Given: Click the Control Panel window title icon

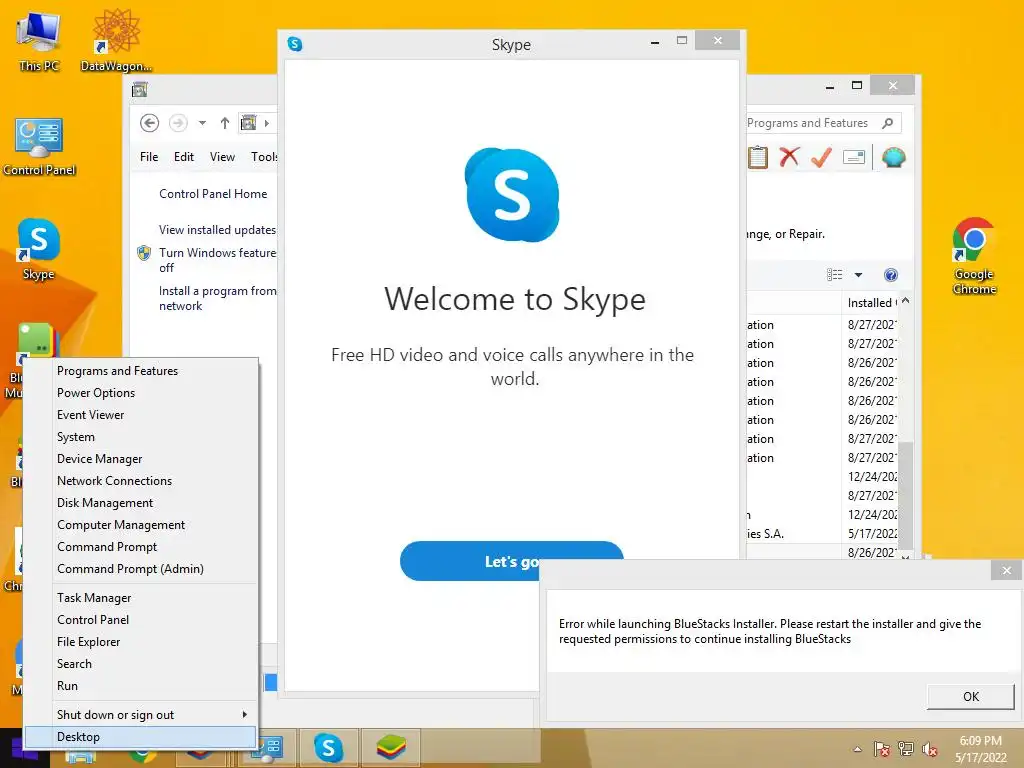Looking at the screenshot, I should 139,90.
